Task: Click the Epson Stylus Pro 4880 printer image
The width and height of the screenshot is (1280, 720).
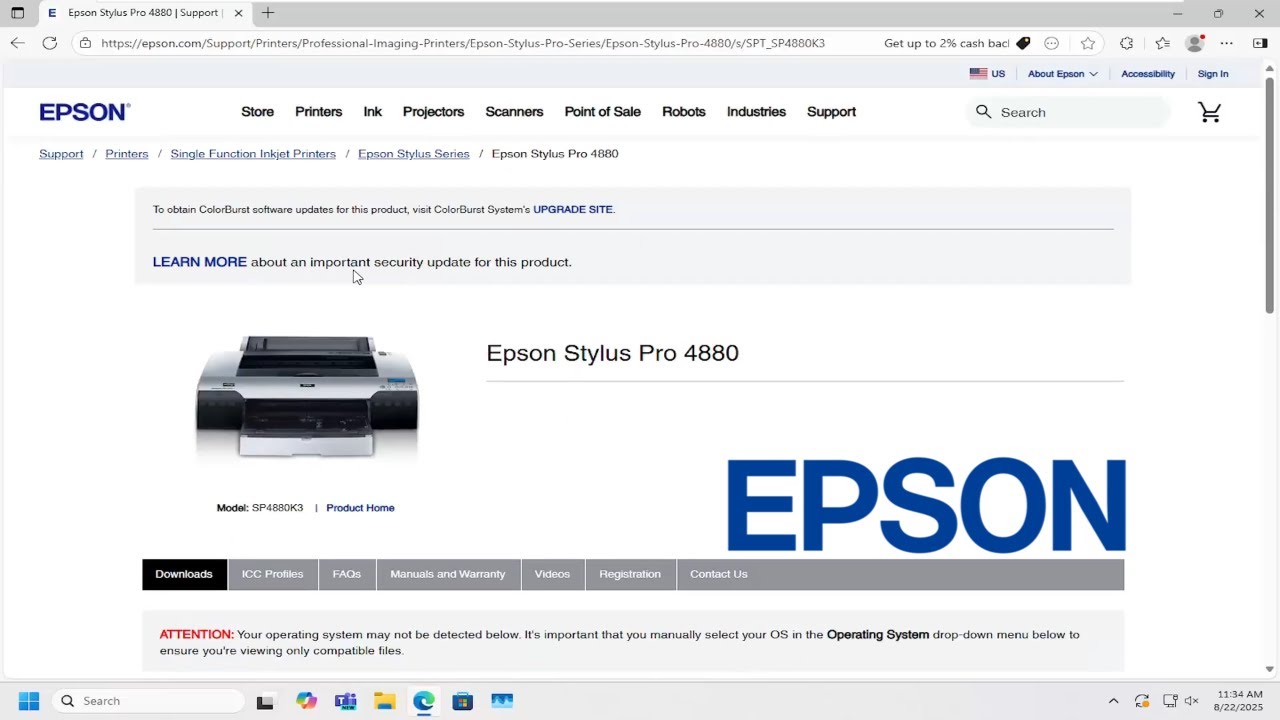Action: click(x=307, y=397)
